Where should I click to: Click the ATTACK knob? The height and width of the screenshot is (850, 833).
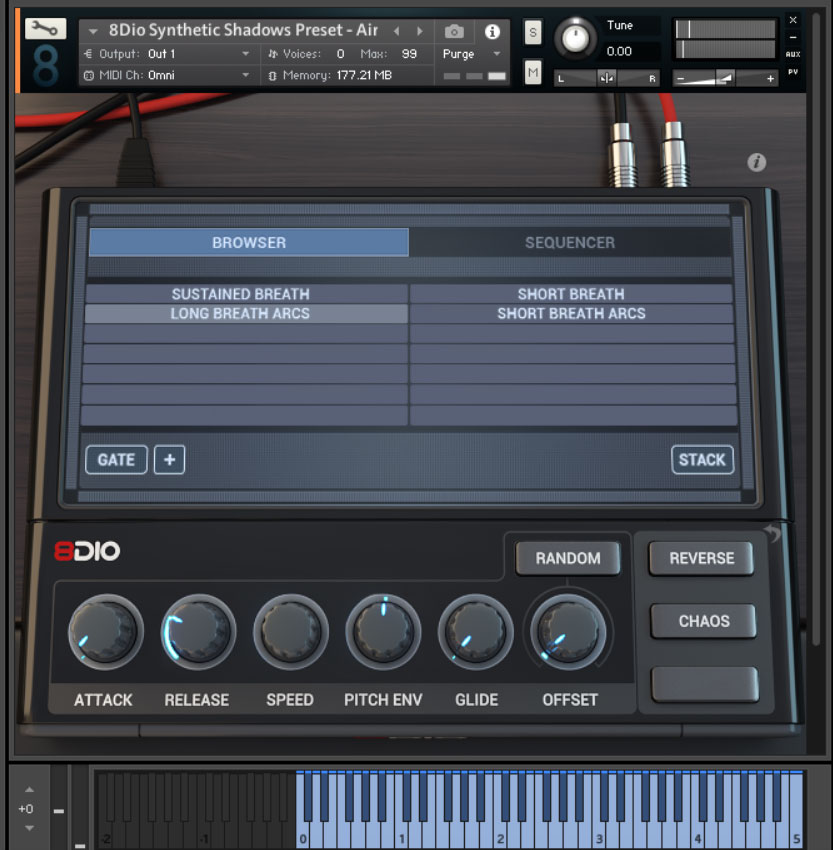tap(104, 632)
